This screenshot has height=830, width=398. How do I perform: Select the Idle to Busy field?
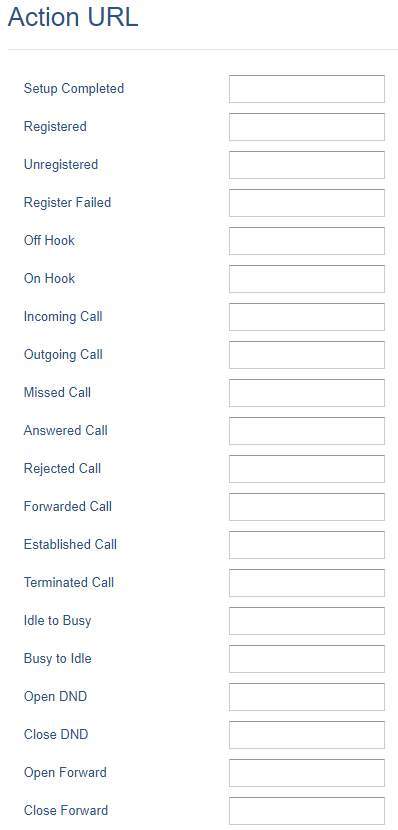[307, 621]
